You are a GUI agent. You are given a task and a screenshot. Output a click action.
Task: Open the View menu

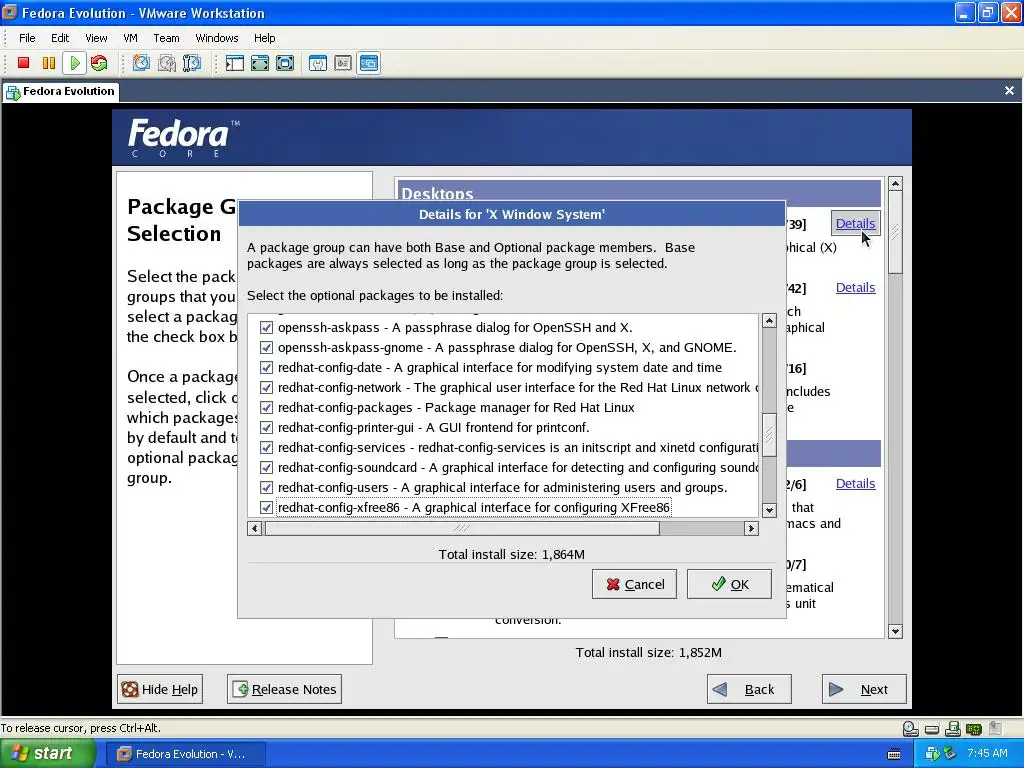[x=96, y=38]
